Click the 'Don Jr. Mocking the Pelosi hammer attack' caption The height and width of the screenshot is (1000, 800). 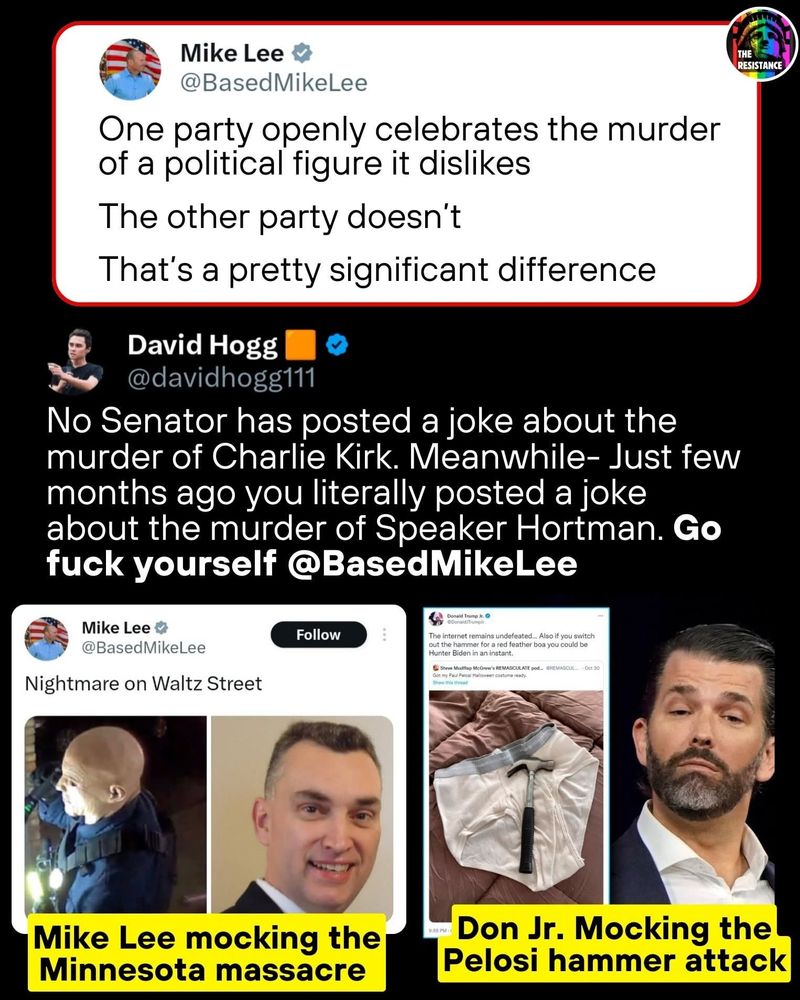614,944
